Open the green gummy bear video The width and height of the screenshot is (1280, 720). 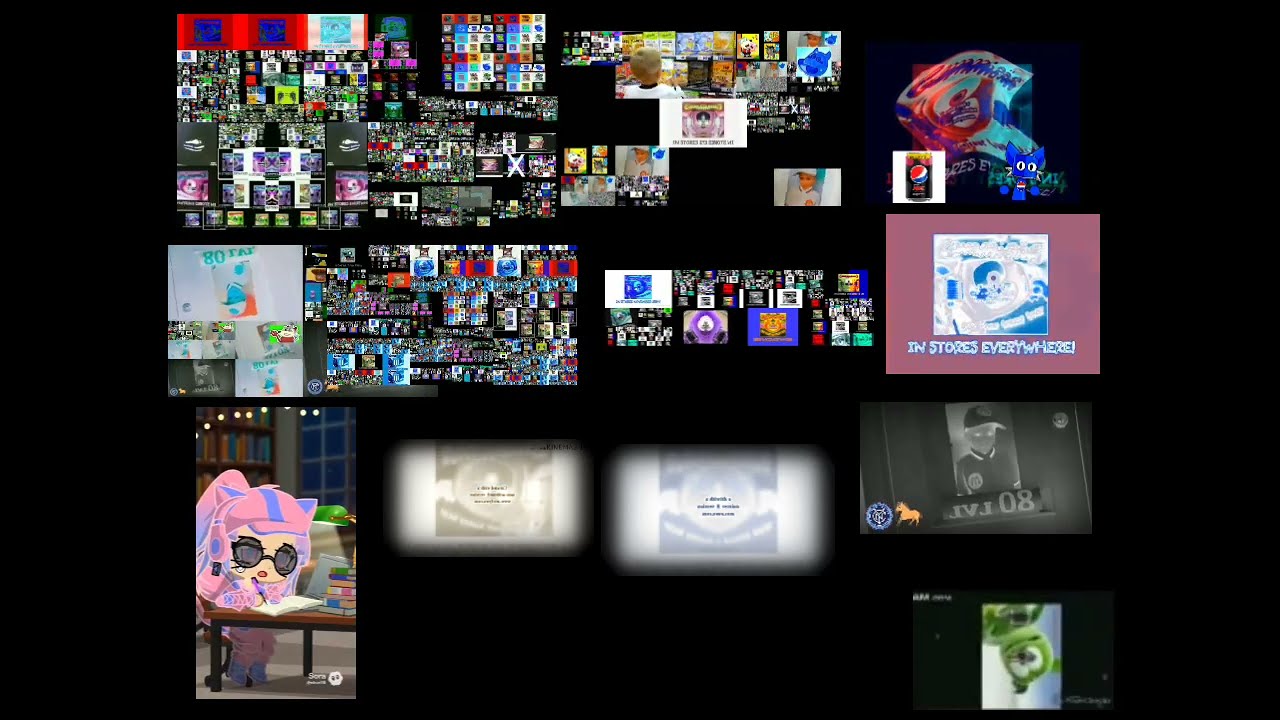coord(1013,650)
